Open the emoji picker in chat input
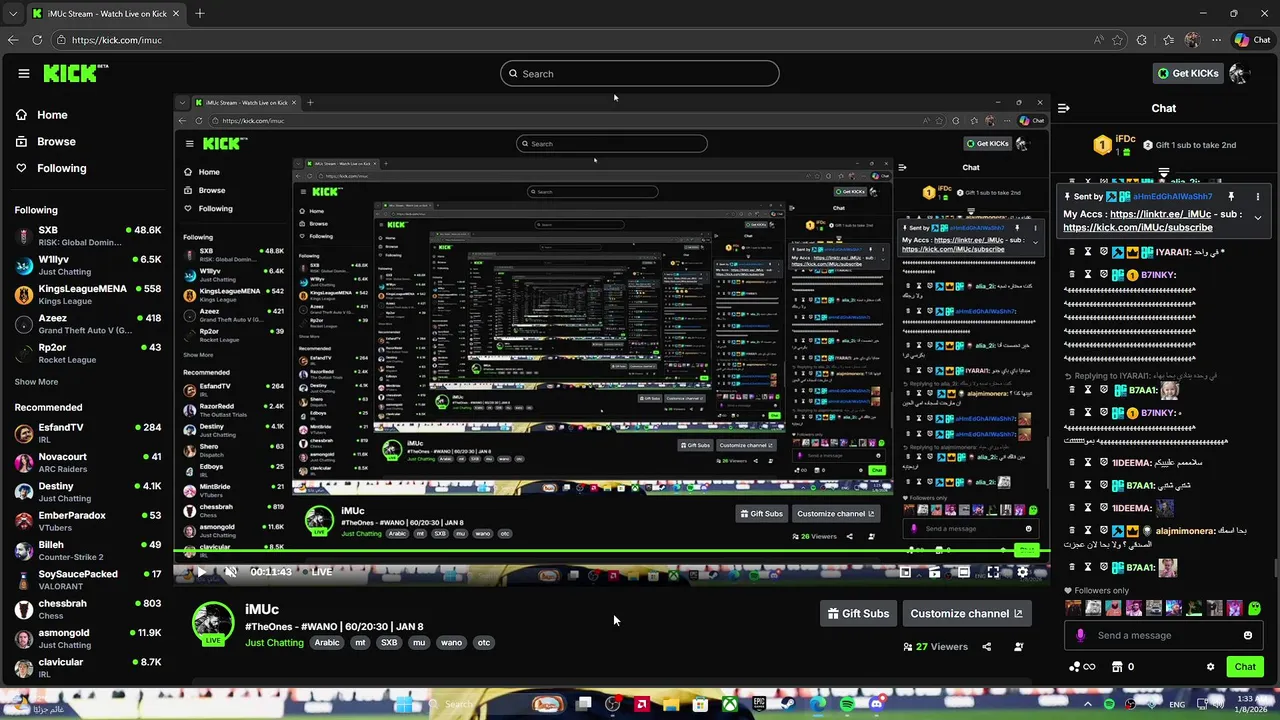This screenshot has height=720, width=1280. click(x=1248, y=635)
